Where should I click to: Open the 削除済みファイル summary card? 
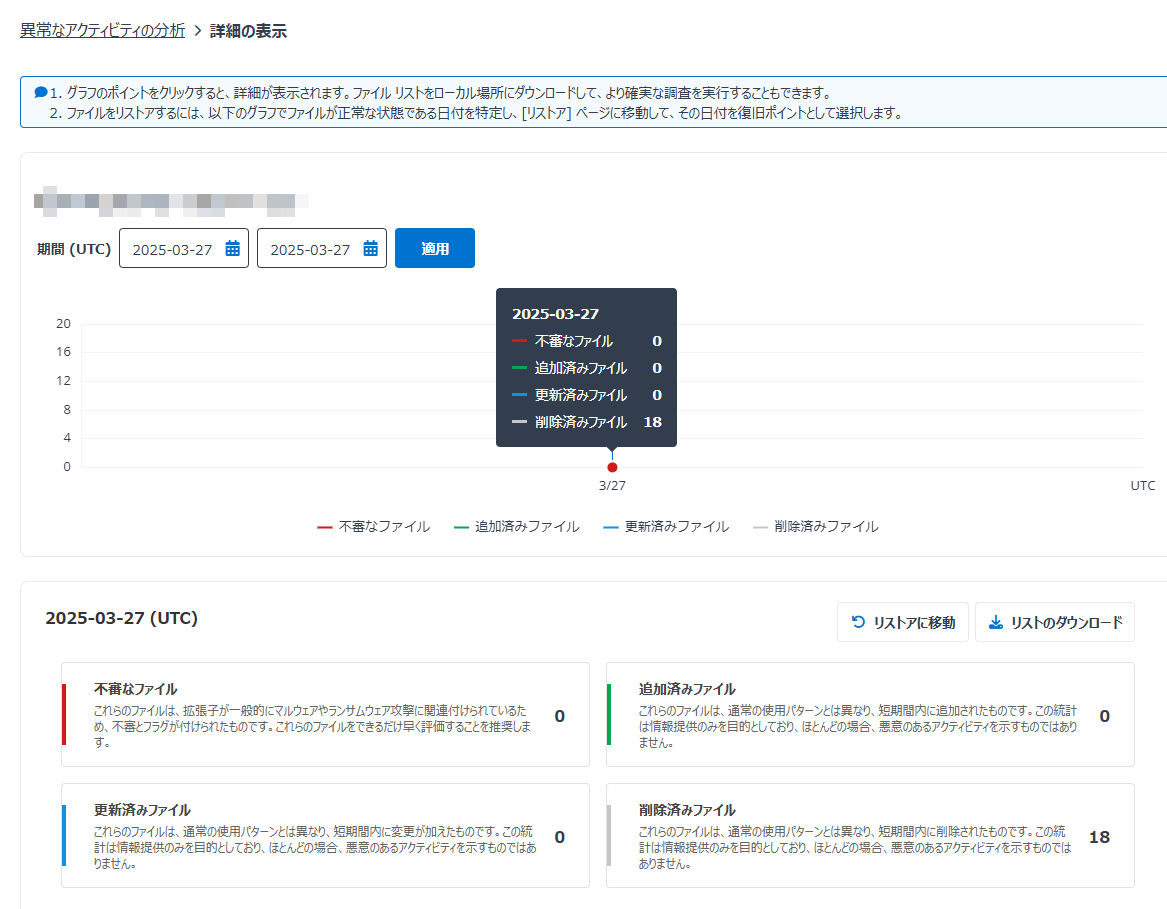pos(870,835)
